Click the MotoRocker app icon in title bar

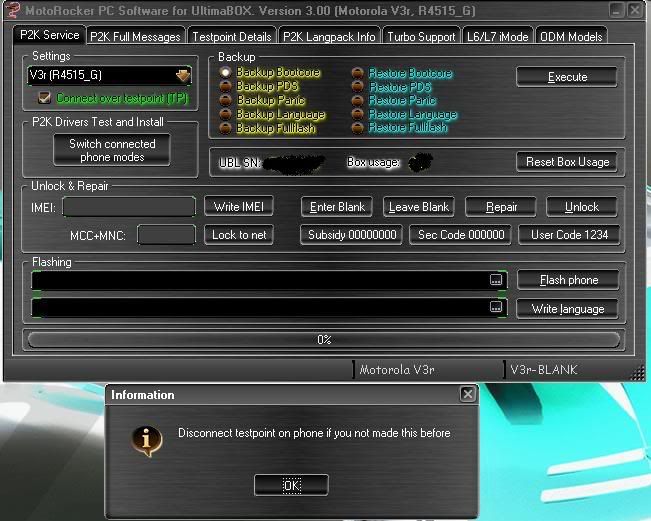12,9
